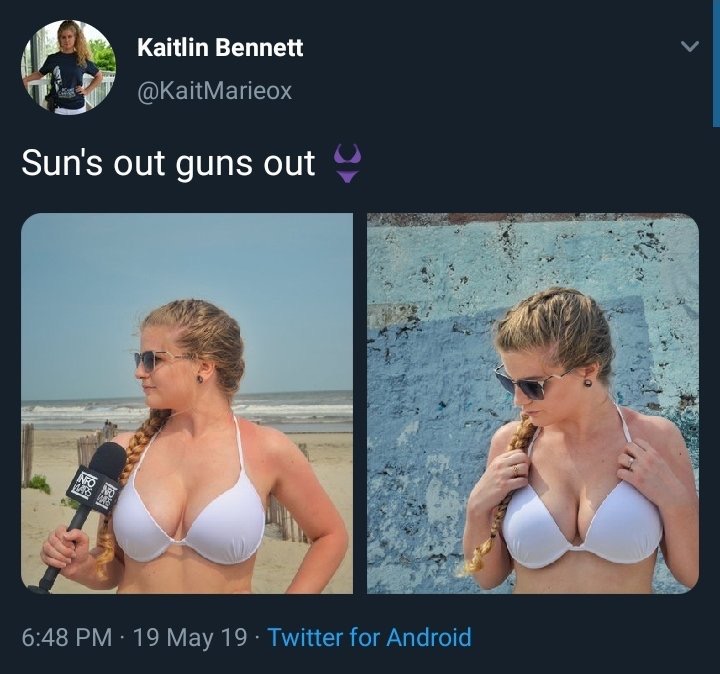The image size is (720, 674).
Task: Open the Twitter for Android source link
Action: (x=369, y=637)
